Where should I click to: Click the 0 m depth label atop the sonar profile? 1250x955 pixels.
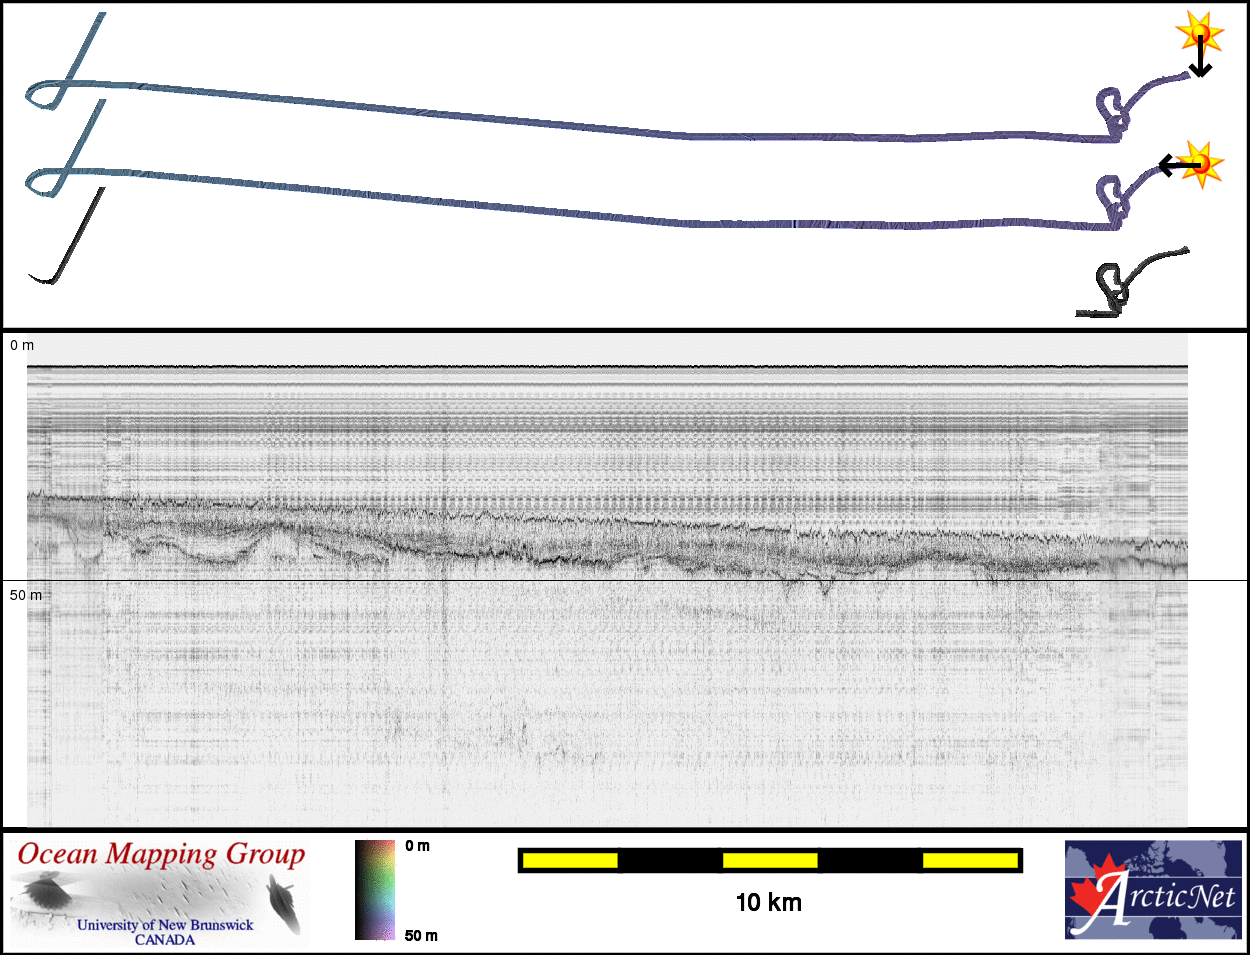click(22, 345)
